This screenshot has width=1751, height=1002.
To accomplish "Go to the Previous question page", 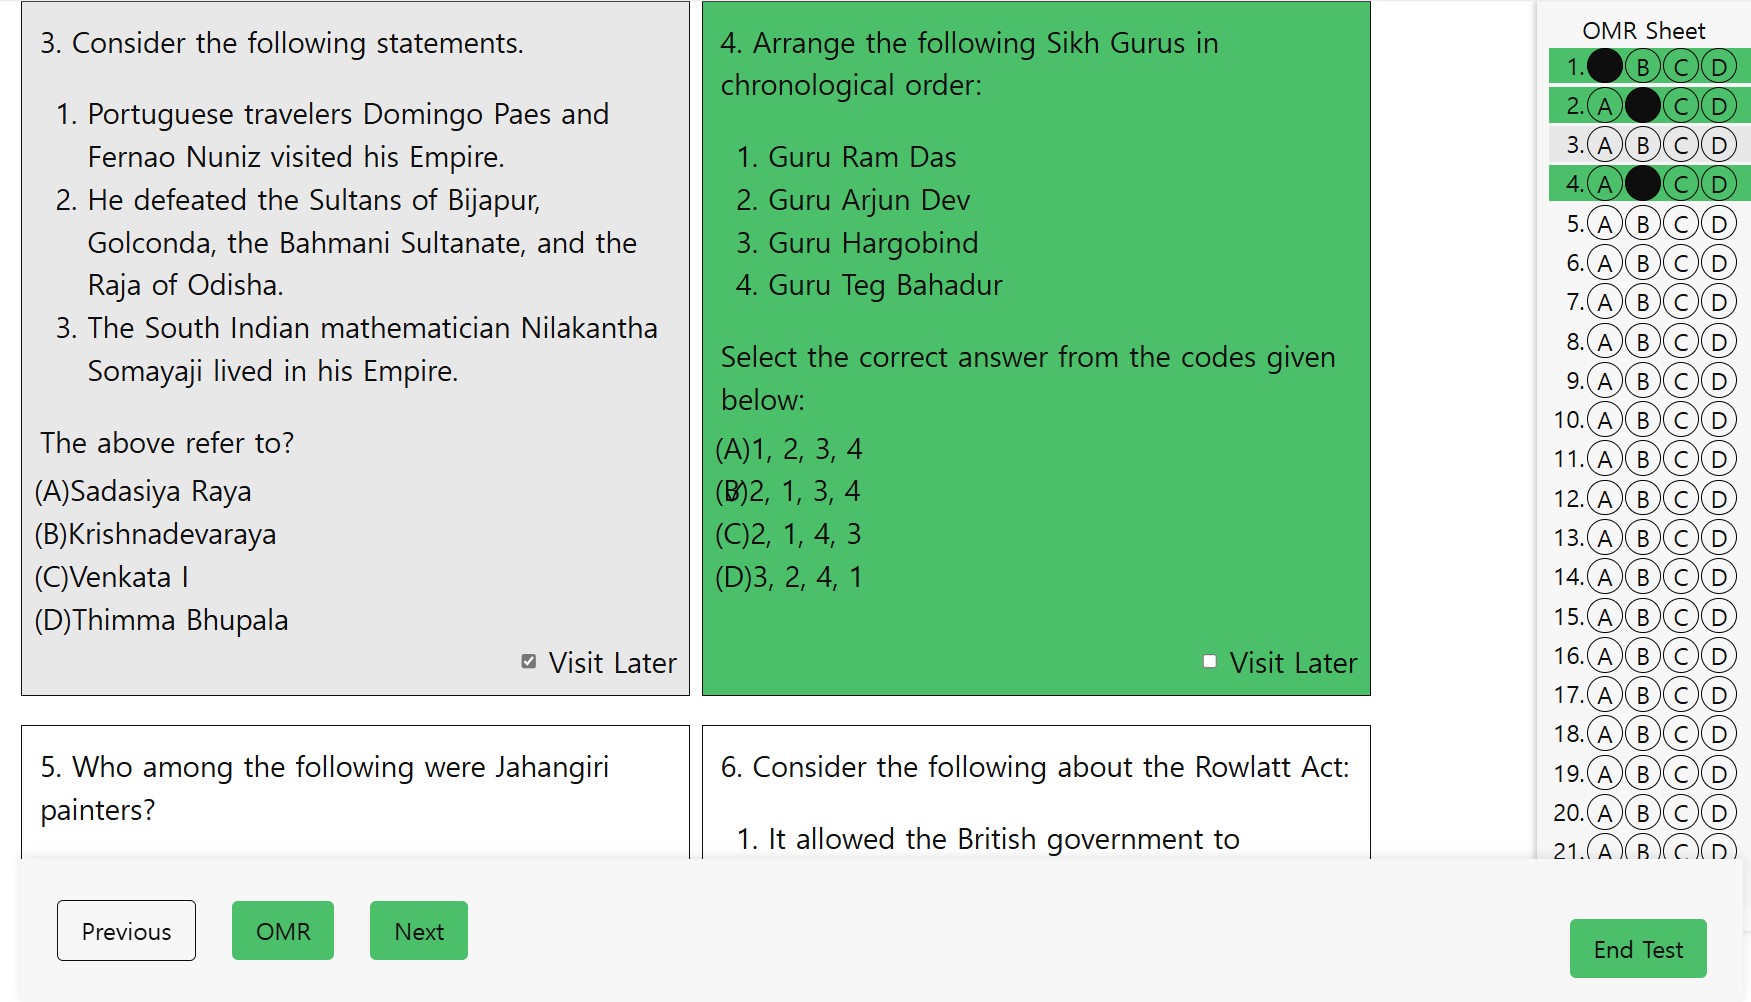I will [x=126, y=931].
